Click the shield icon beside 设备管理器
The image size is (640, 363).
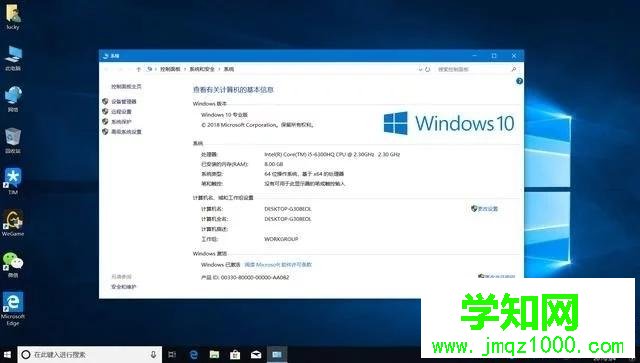tap(105, 101)
